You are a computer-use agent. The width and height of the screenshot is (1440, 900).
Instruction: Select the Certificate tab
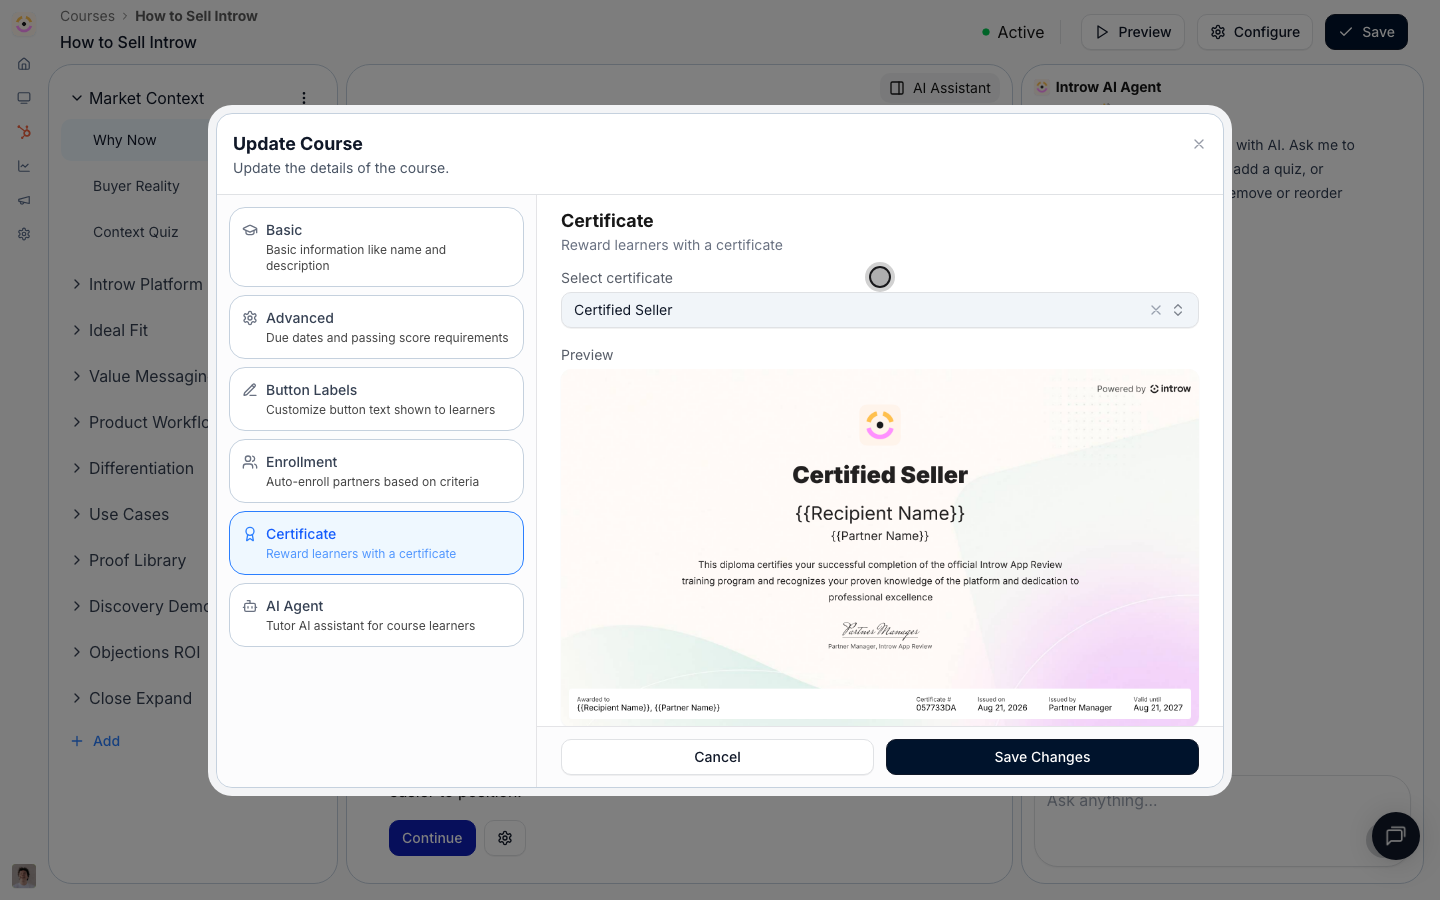tap(376, 543)
